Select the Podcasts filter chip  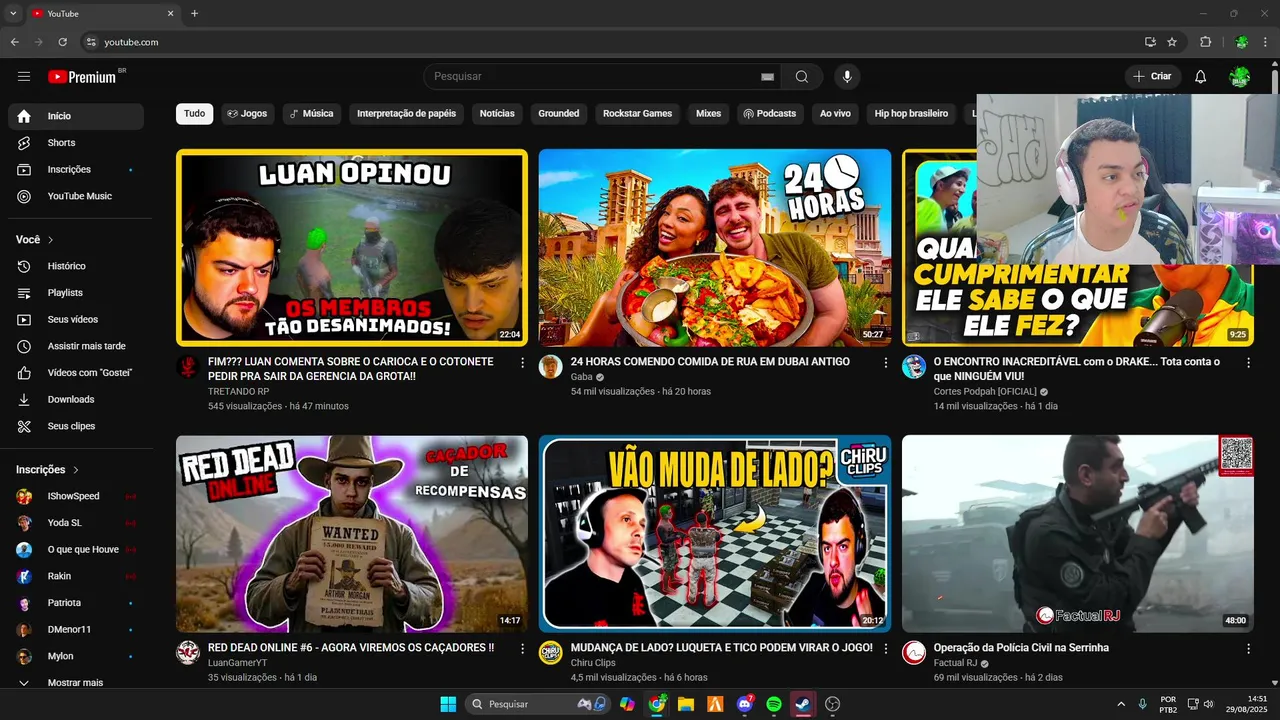[769, 114]
